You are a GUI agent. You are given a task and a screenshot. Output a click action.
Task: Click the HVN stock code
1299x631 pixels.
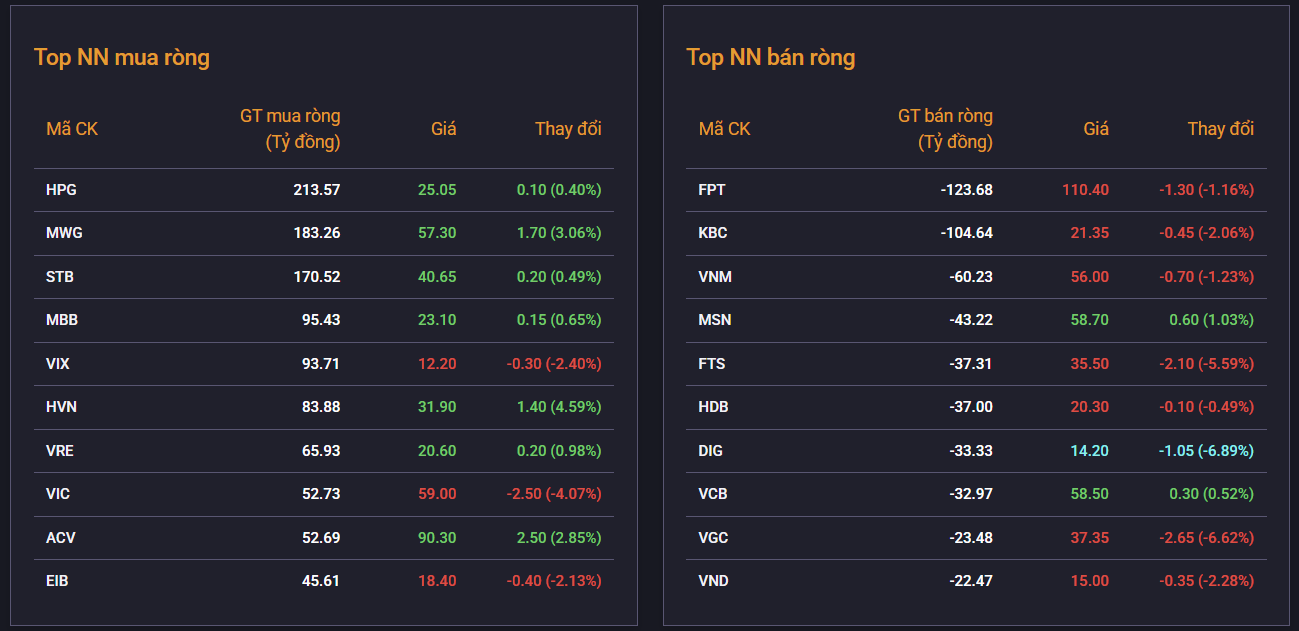click(61, 407)
